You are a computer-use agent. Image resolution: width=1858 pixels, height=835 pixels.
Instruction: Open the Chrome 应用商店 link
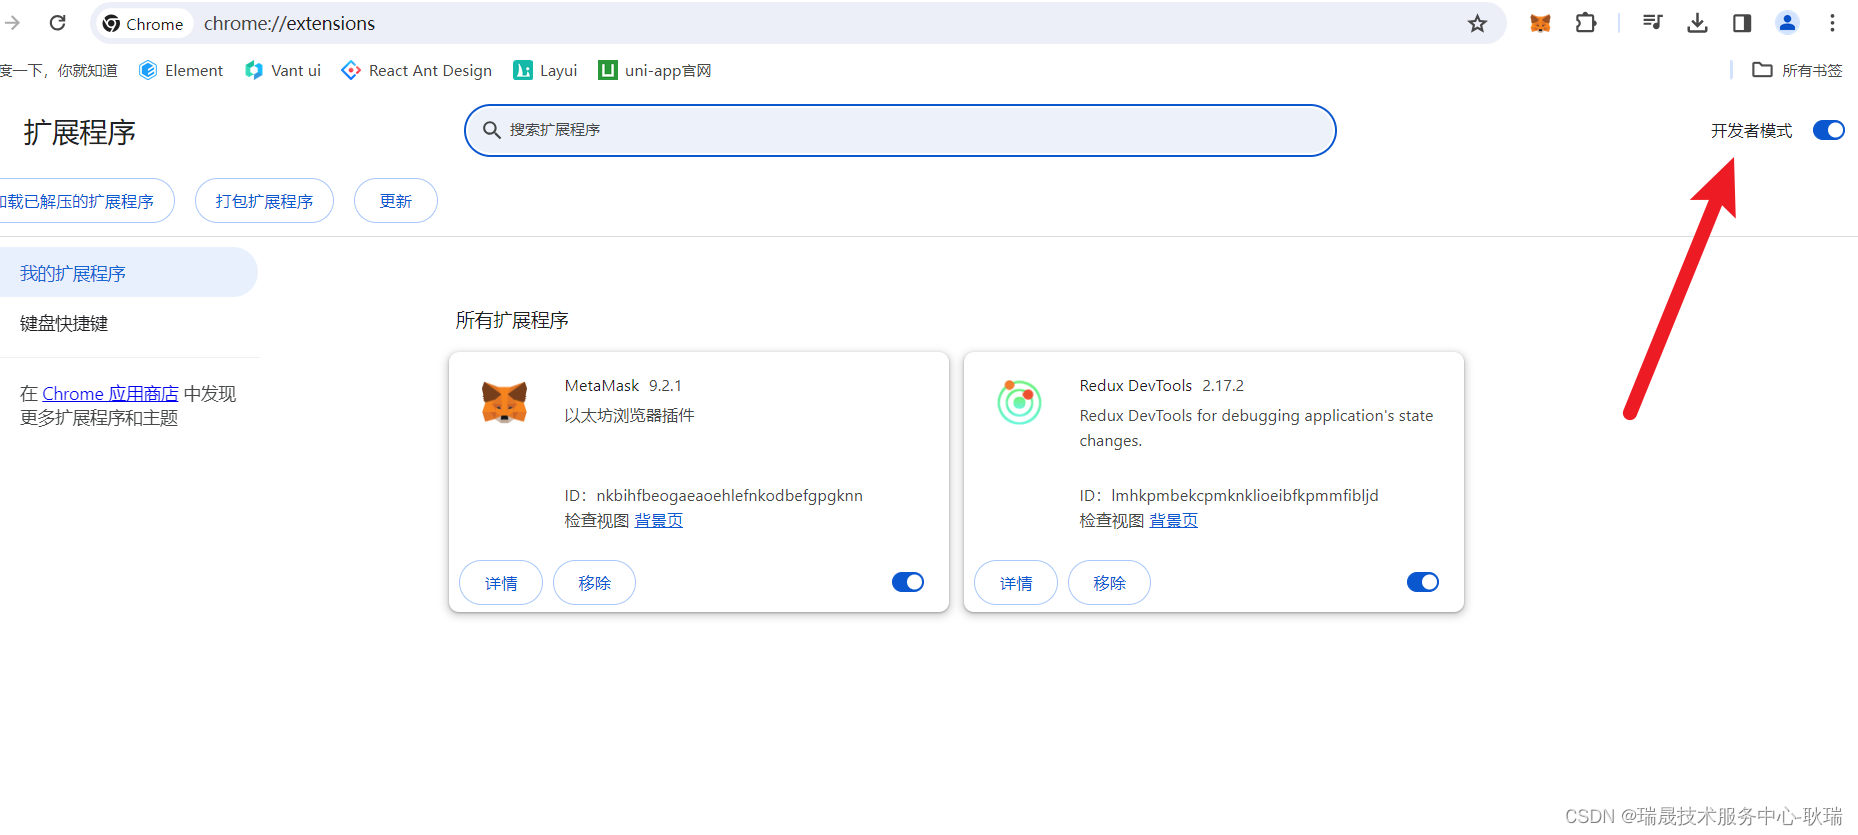pyautogui.click(x=110, y=394)
